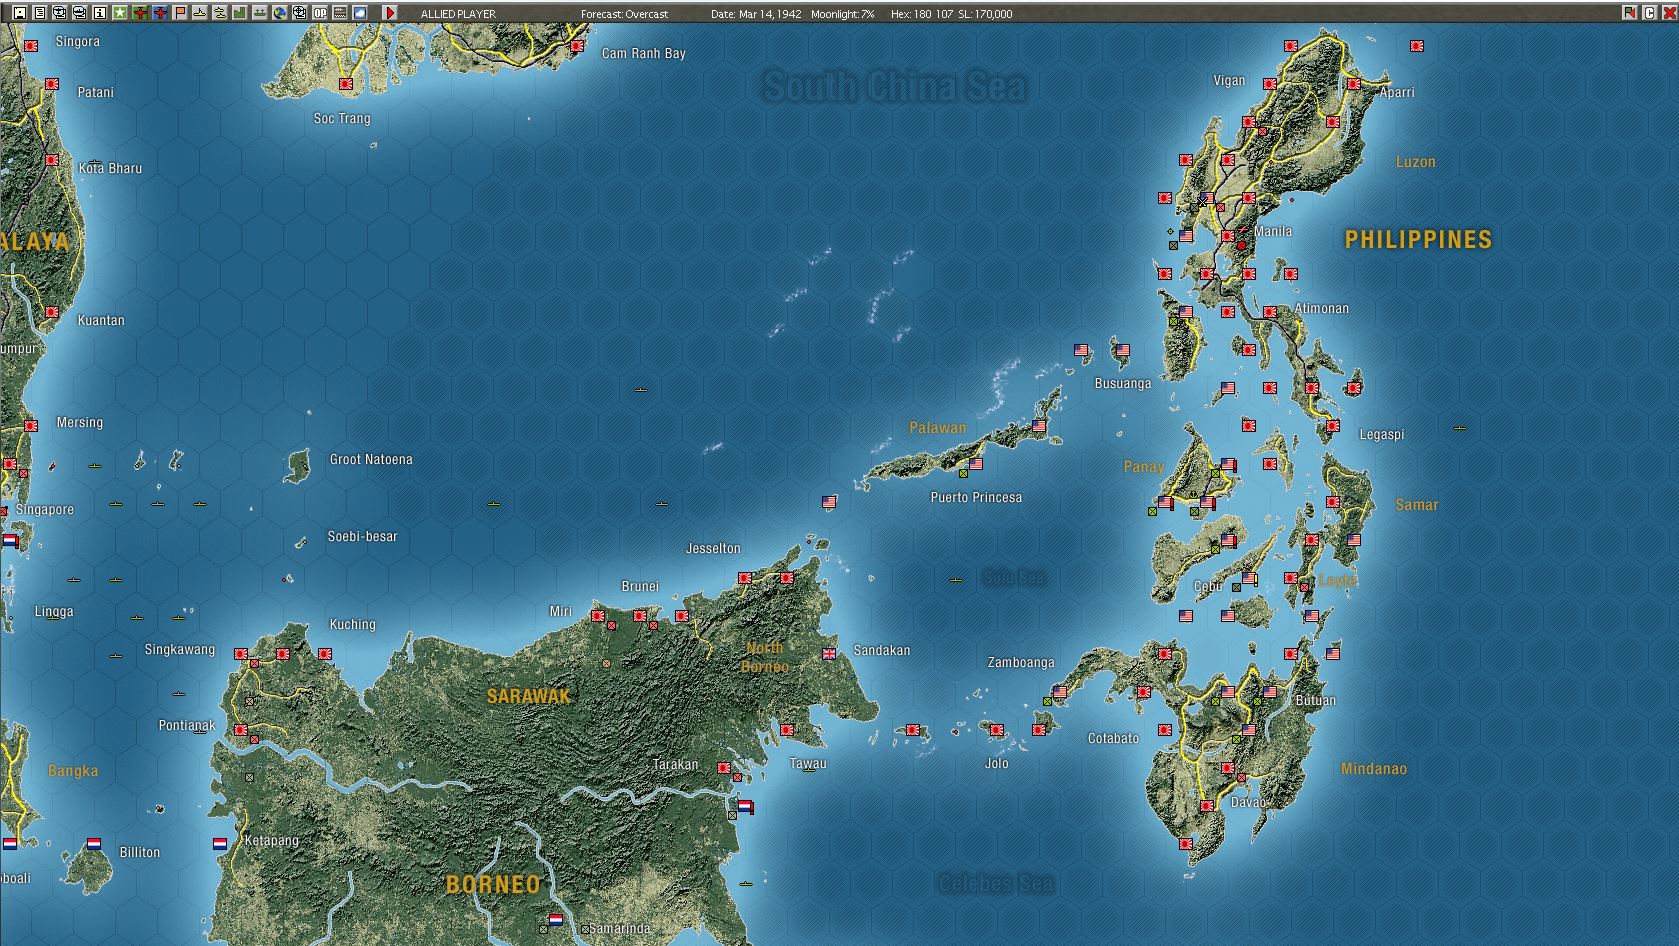The height and width of the screenshot is (946, 1679).
Task: Click the 'Singapore' map label
Action: [x=45, y=509]
